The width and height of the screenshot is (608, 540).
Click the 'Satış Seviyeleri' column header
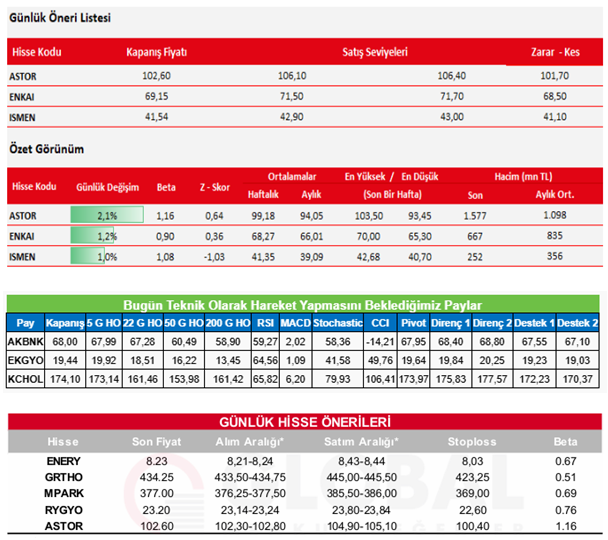[x=375, y=52]
